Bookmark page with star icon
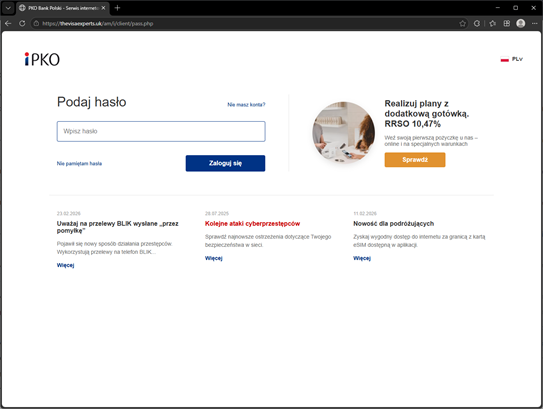543x409 pixels. (x=462, y=24)
